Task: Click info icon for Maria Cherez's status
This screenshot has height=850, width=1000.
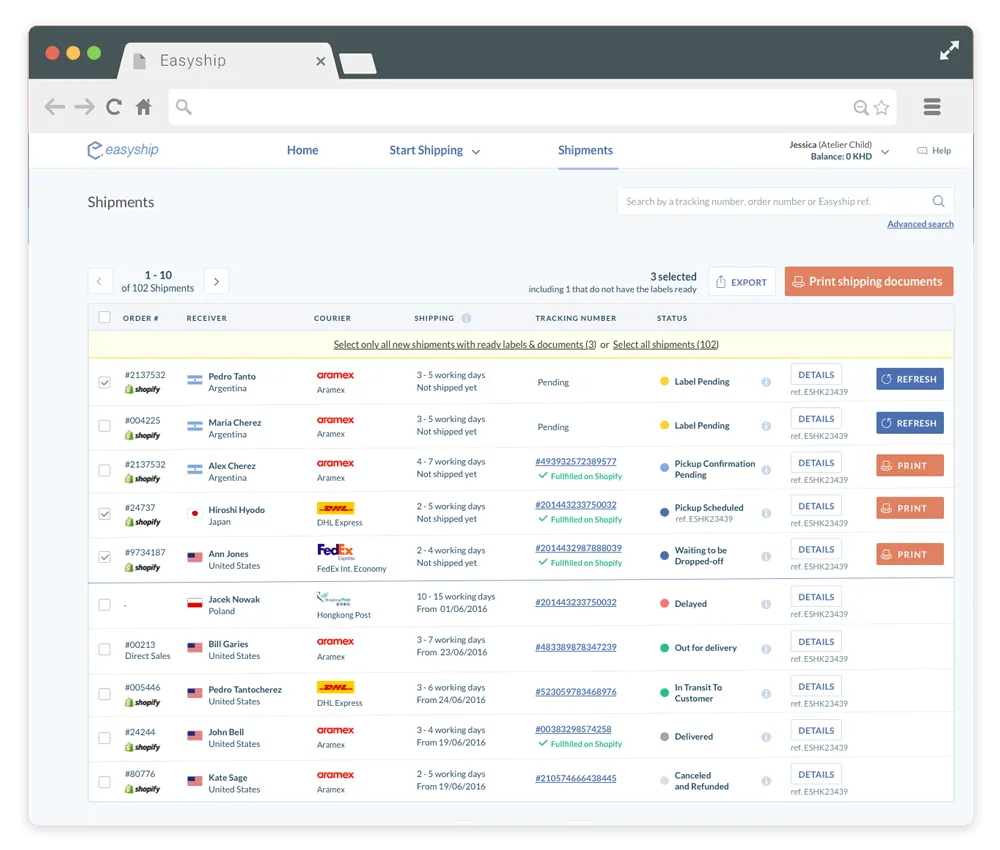Action: (766, 426)
